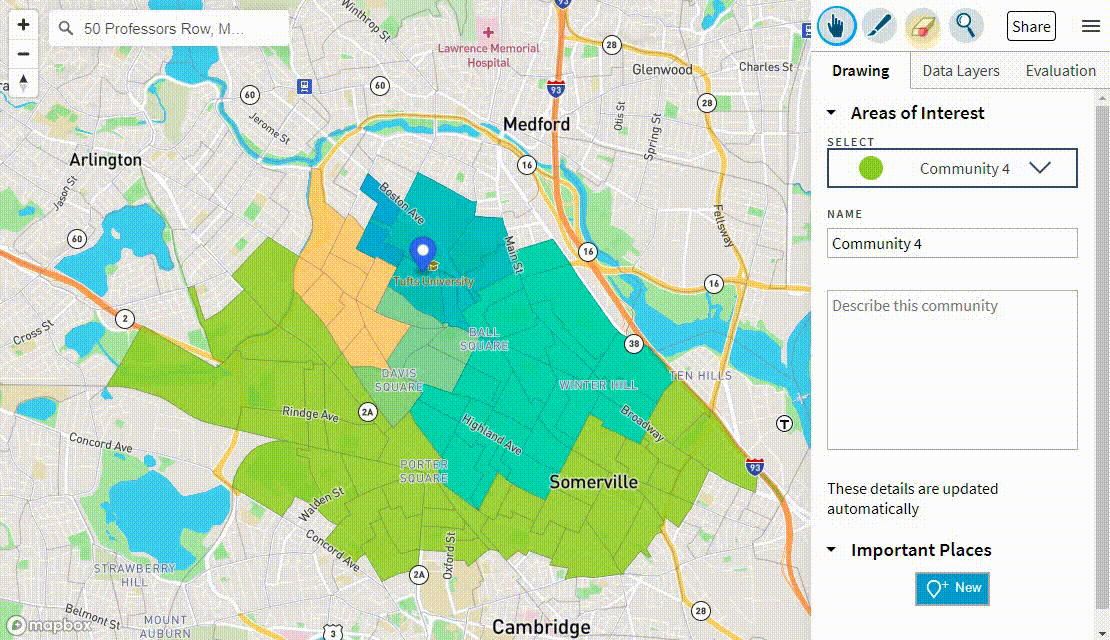
Task: Switch to the drawing brush tool
Action: (879, 26)
